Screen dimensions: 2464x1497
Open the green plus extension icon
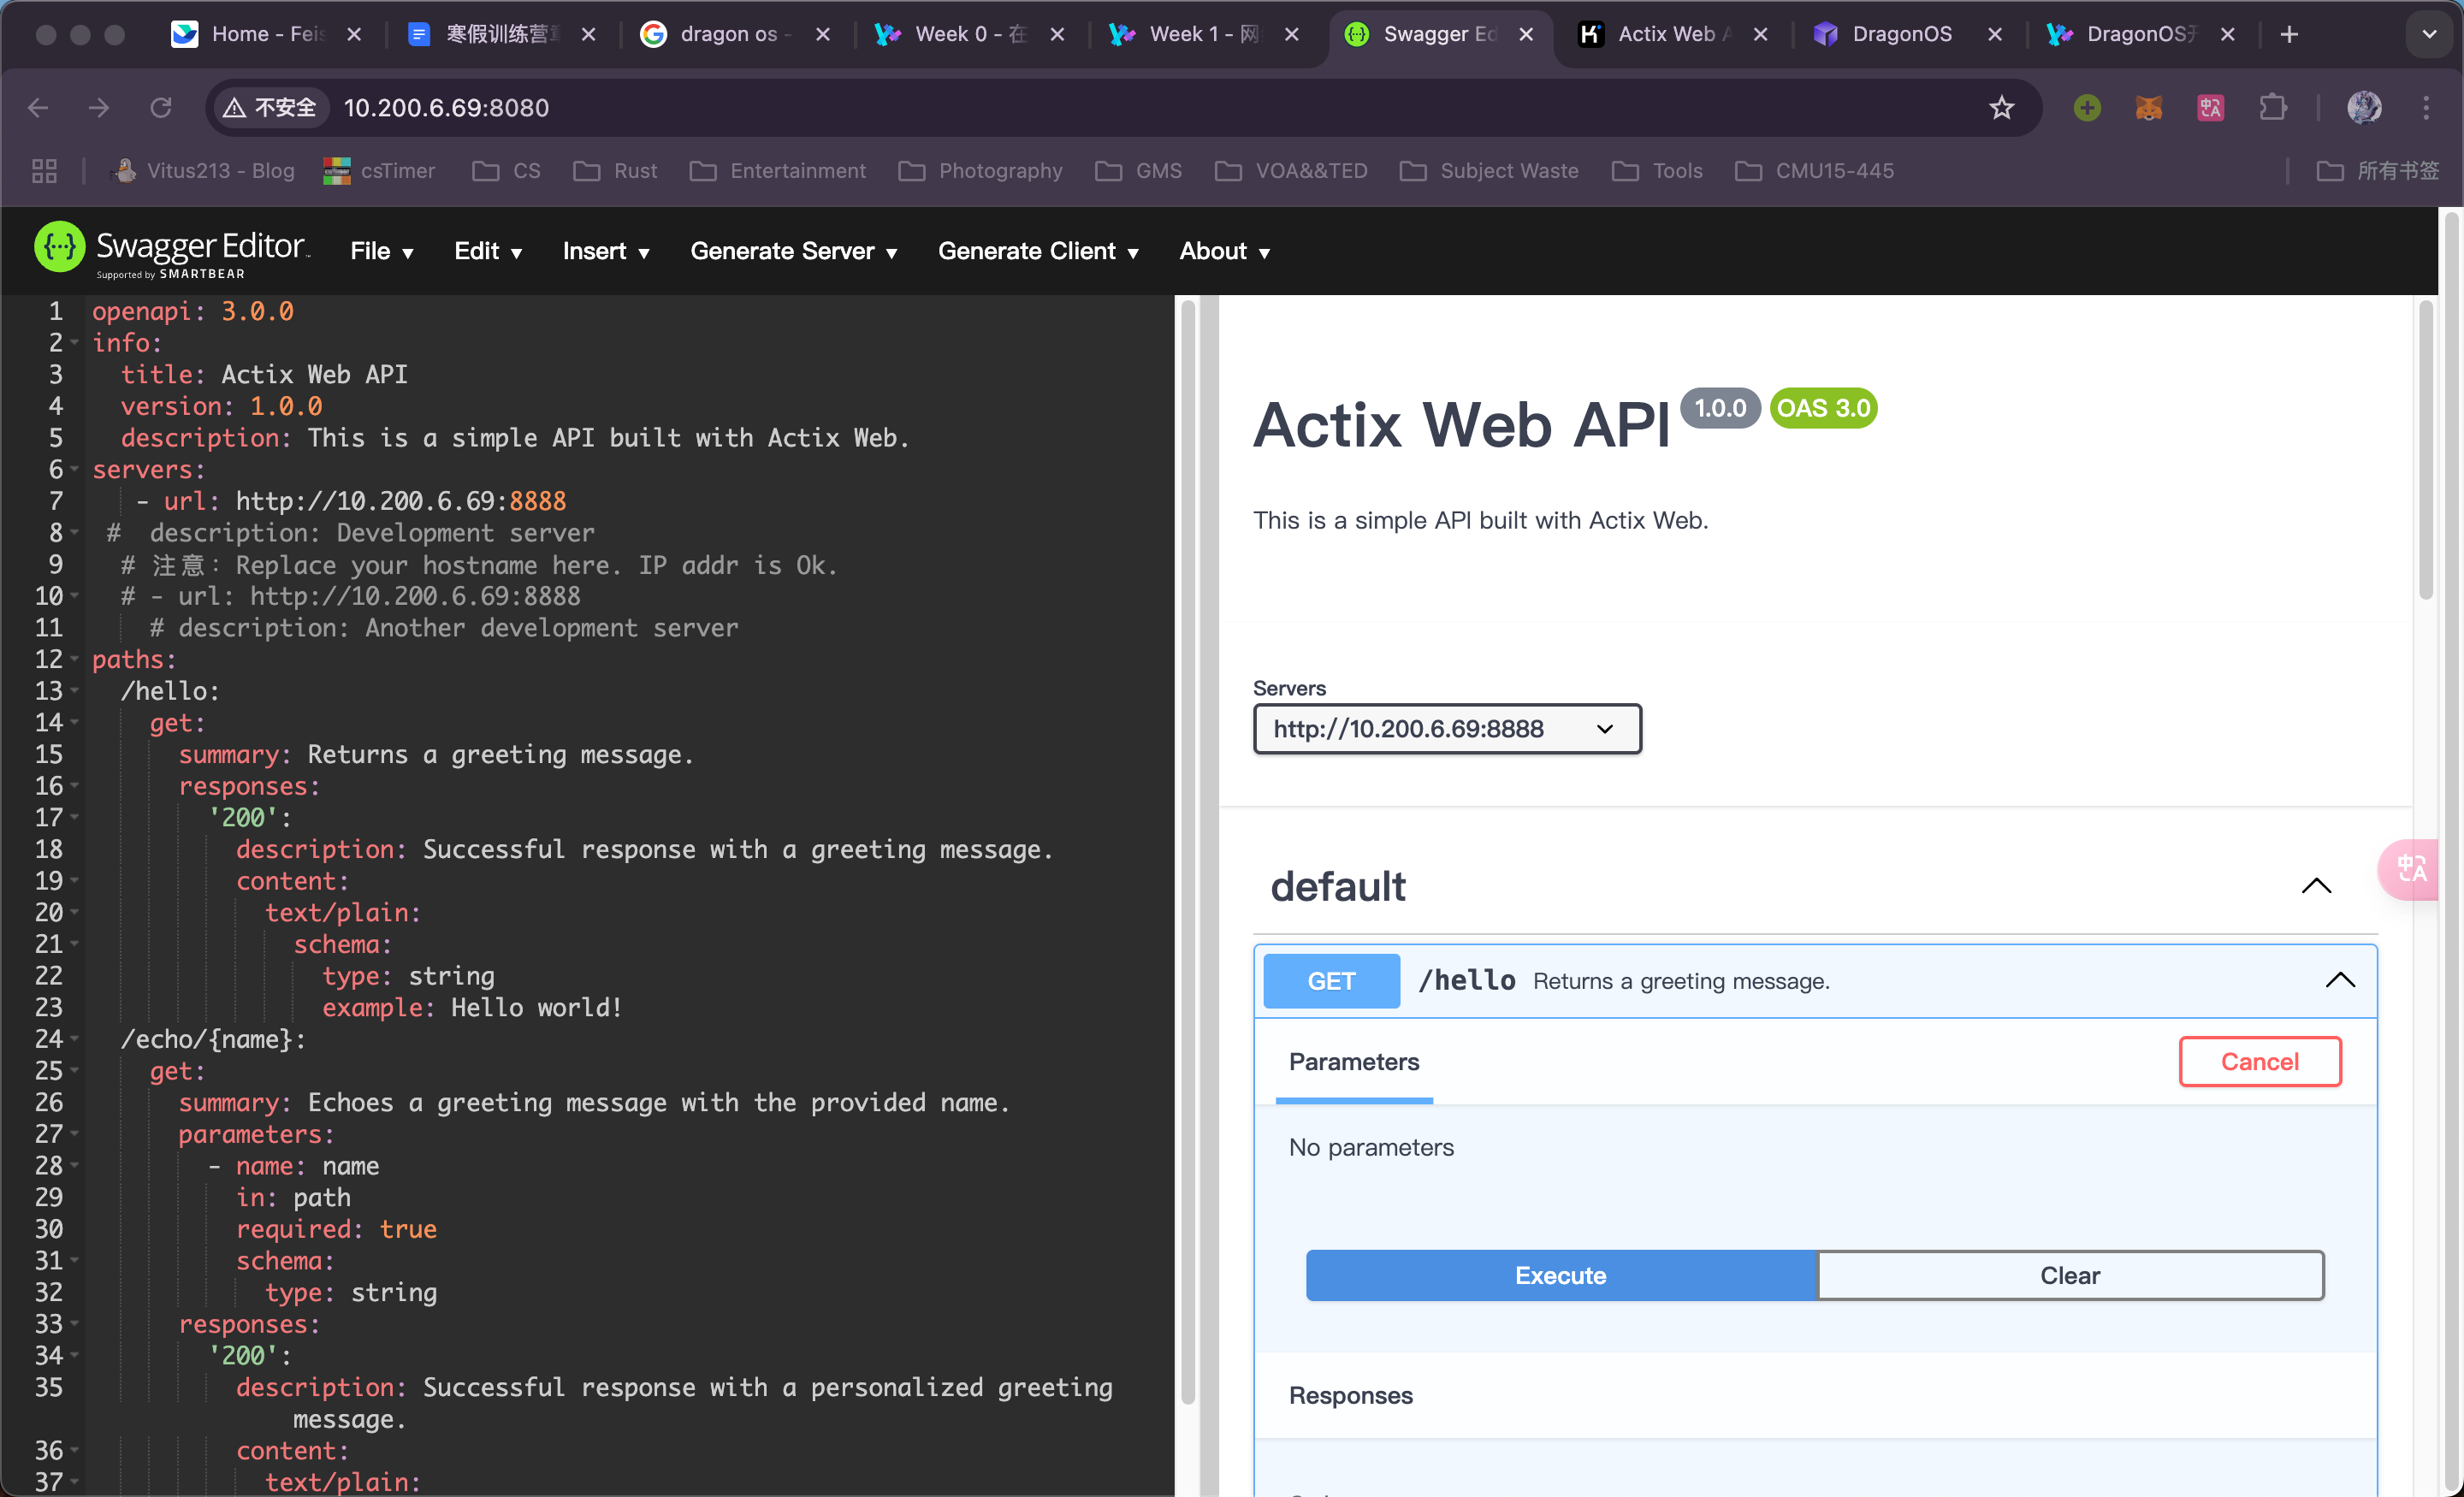click(2087, 107)
